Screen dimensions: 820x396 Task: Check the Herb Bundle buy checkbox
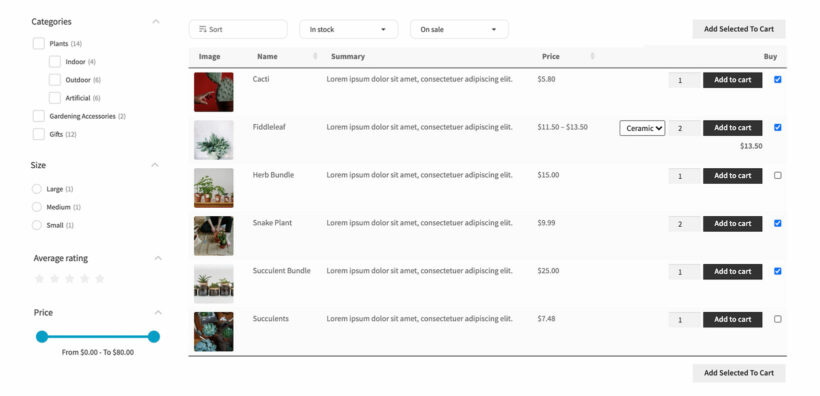778,175
